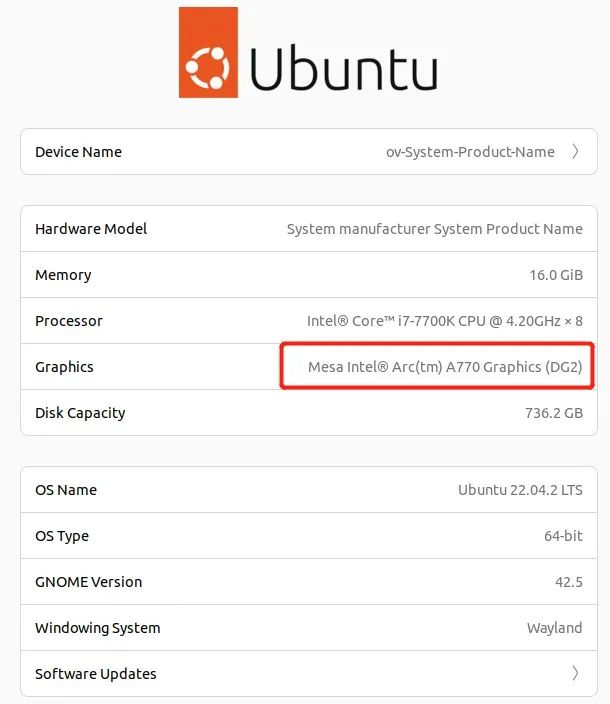Click the Device Name row label
The image size is (610, 704).
[79, 152]
